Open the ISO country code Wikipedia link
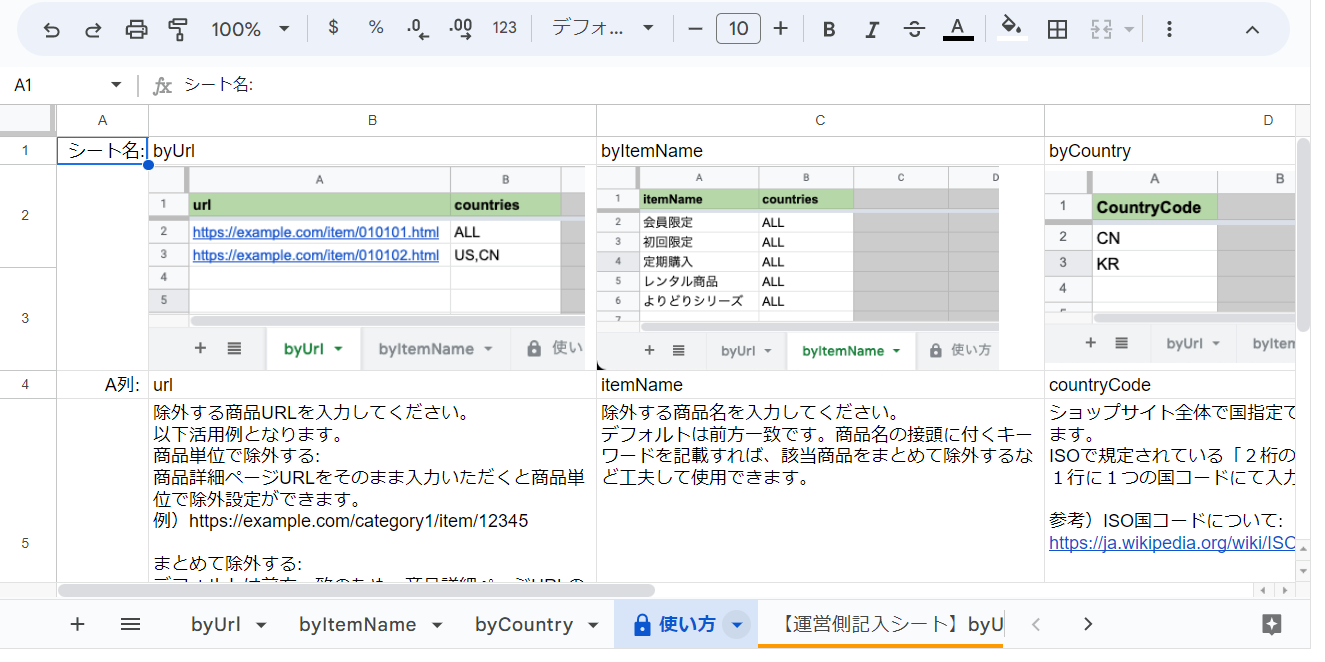Viewport: 1325px width, 662px height. click(1171, 544)
